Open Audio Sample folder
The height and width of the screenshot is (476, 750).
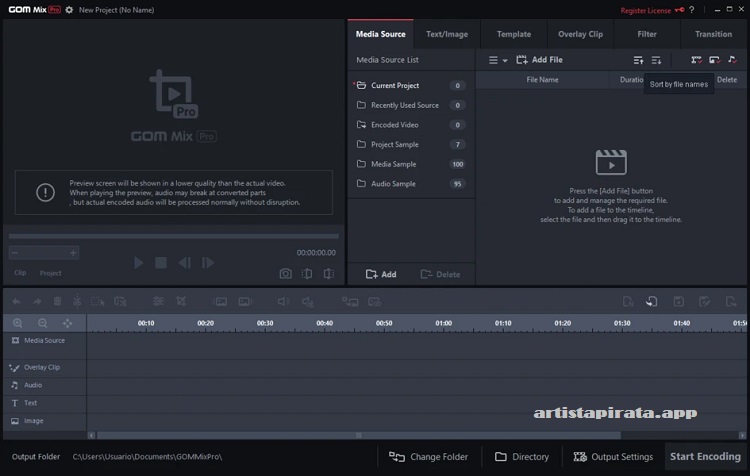pos(411,183)
